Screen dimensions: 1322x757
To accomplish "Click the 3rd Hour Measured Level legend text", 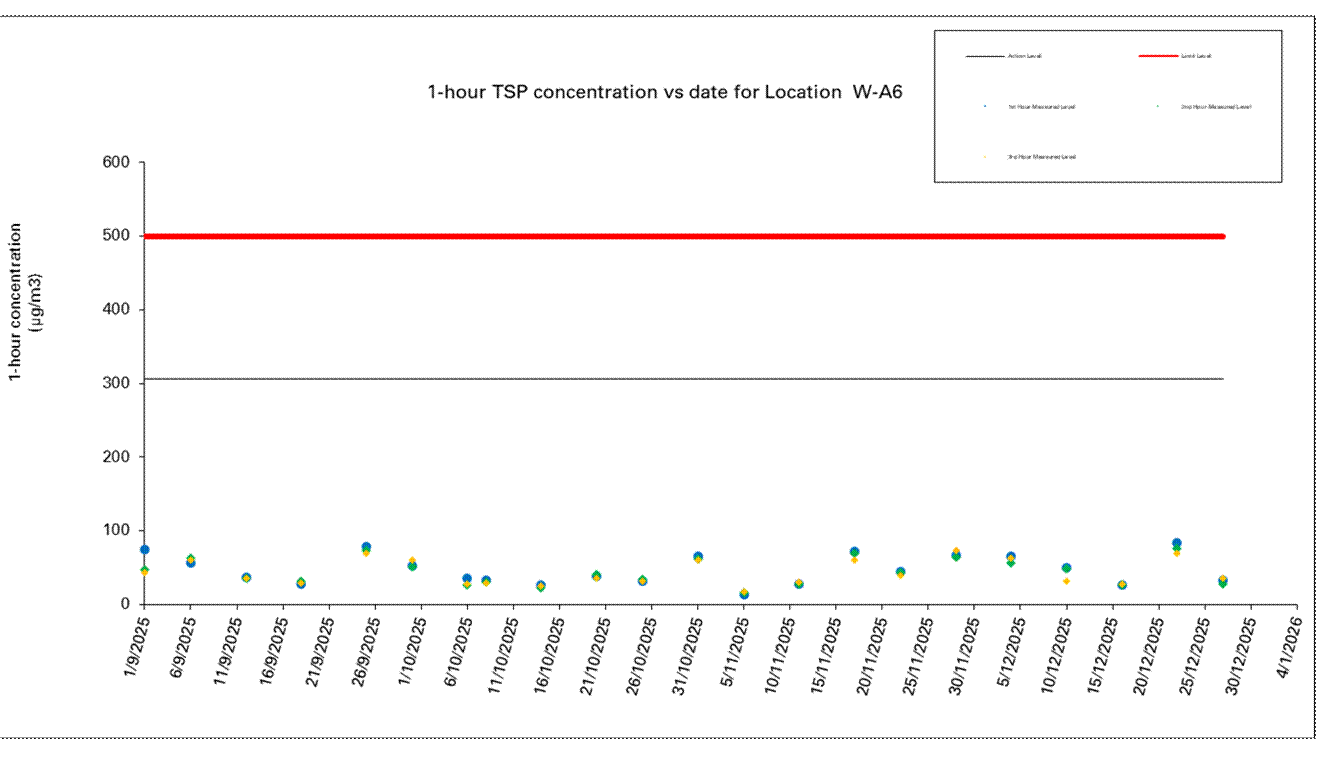I will pos(1040,157).
